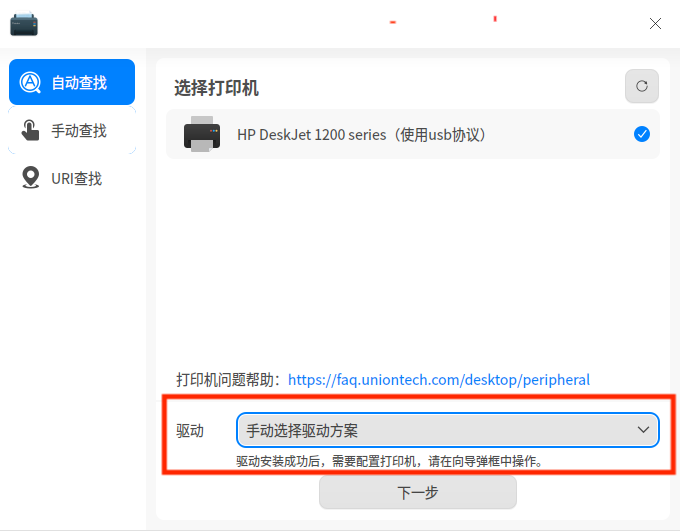Screen dimensions: 680x531
Task: Click the 选择打印机 heading
Action: point(216,88)
